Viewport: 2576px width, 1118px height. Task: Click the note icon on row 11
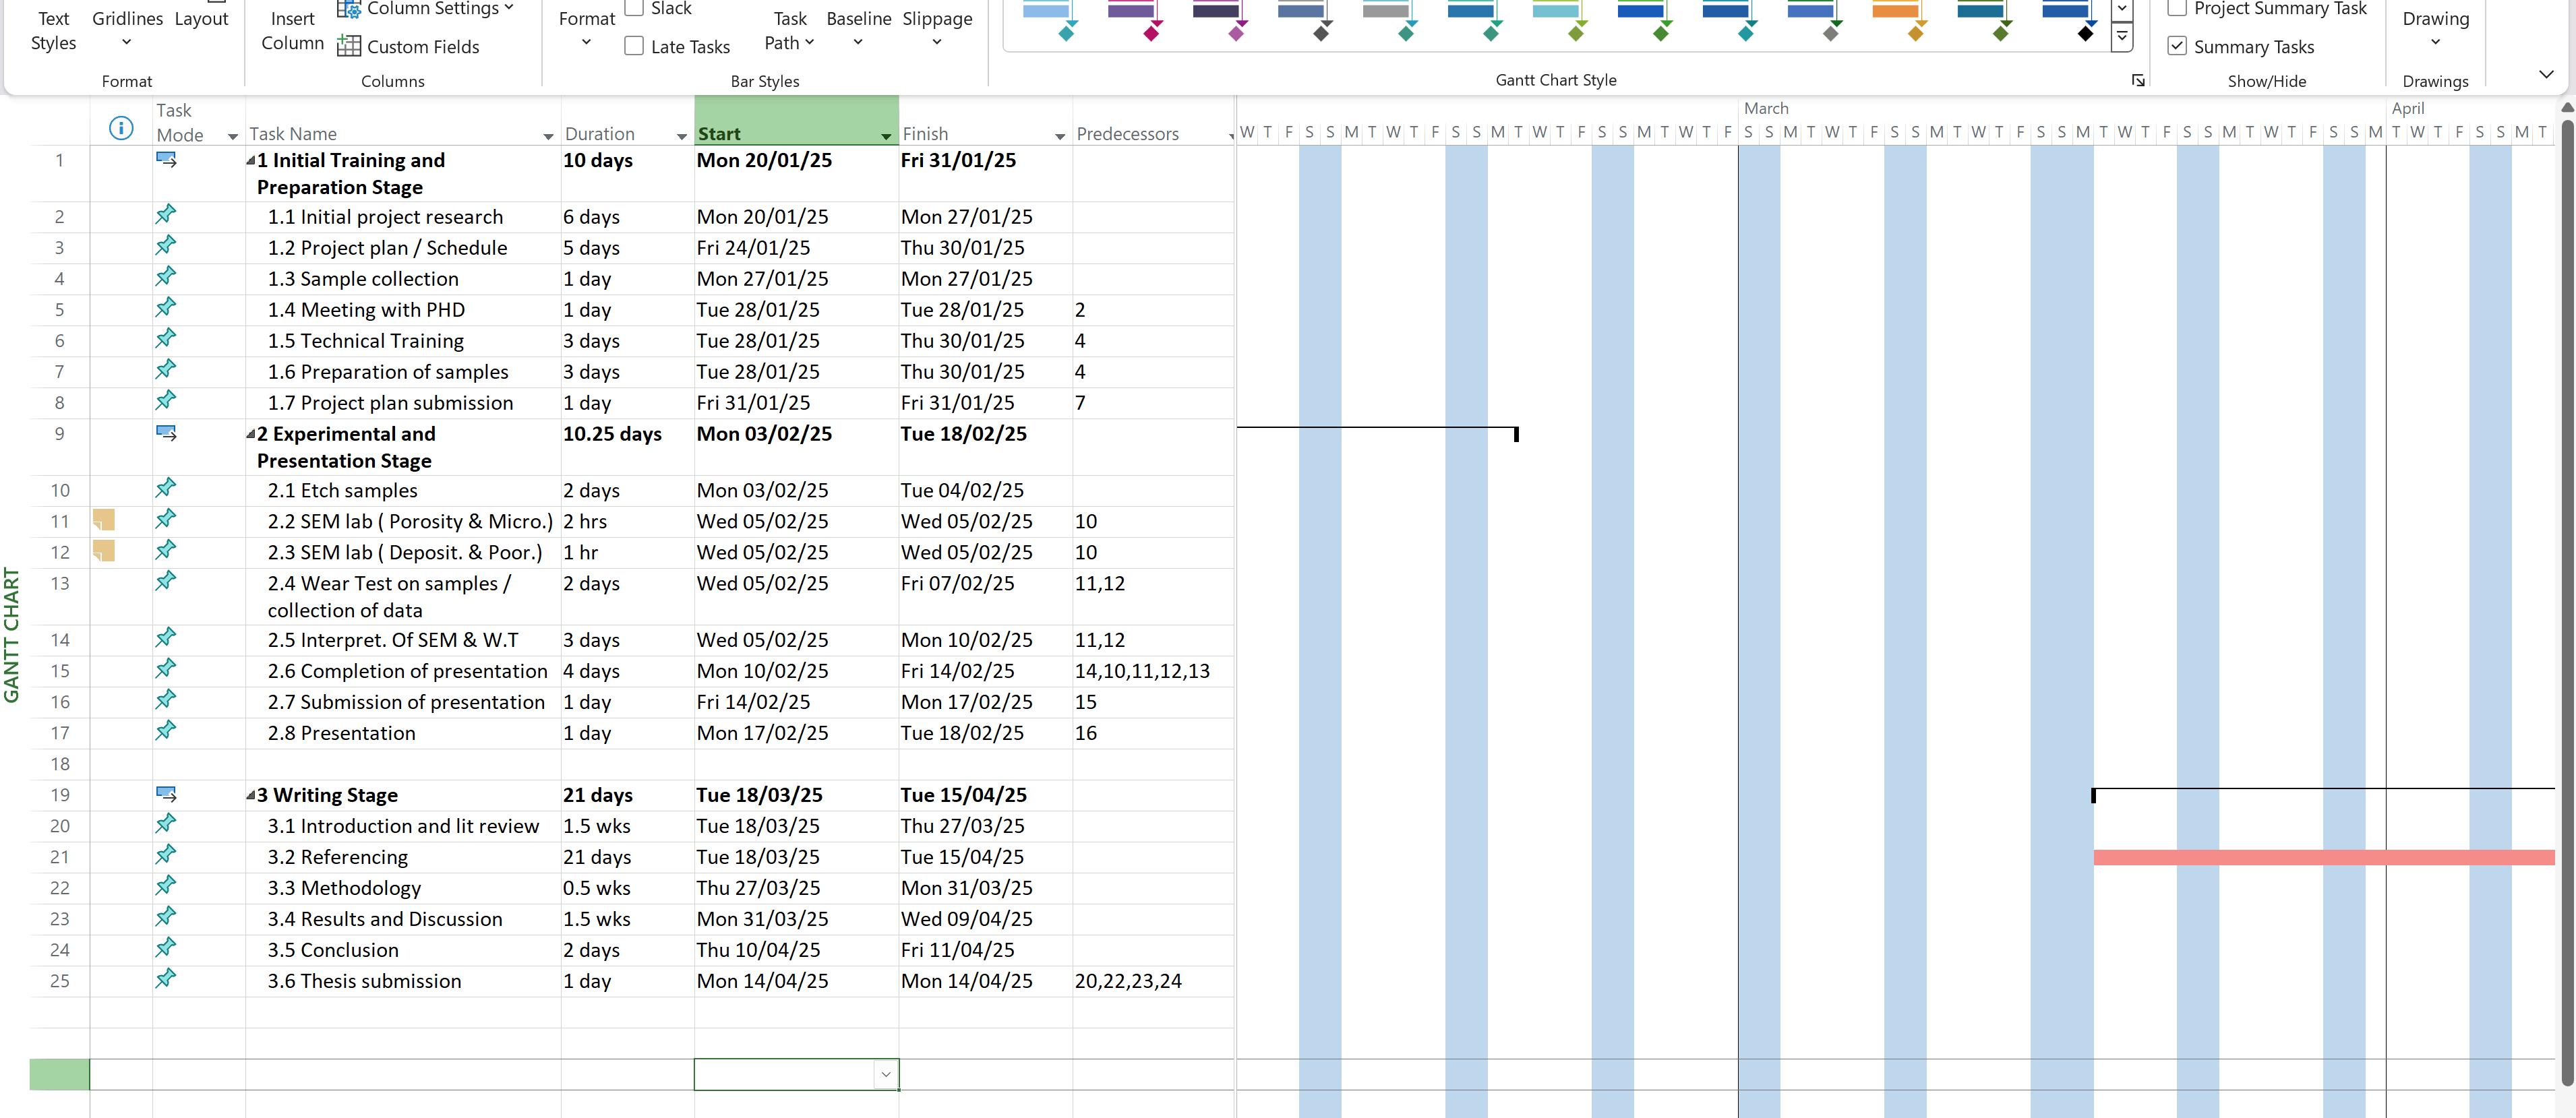point(104,520)
